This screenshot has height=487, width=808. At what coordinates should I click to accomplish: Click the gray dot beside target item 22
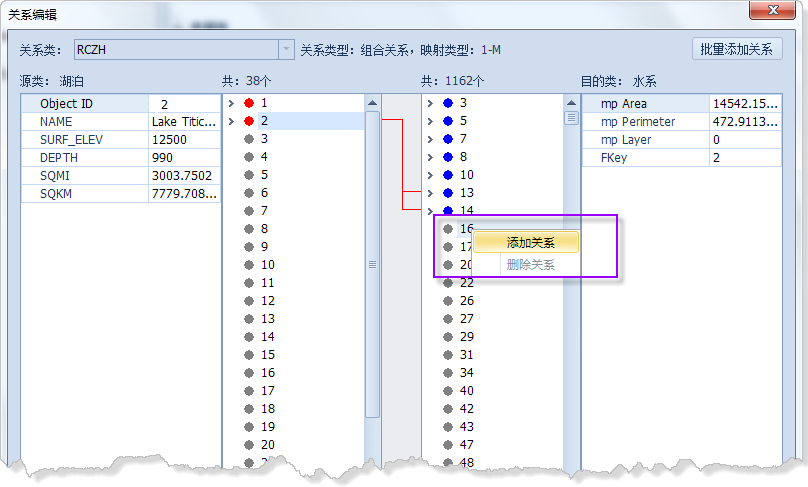[448, 283]
